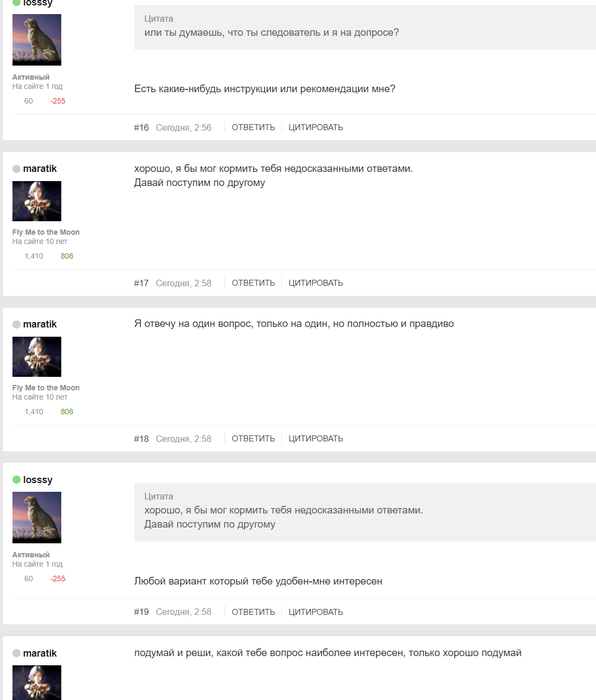Click the gray offline status dot beside maratik on post #18
Image resolution: width=596 pixels, height=700 pixels.
(x=17, y=325)
